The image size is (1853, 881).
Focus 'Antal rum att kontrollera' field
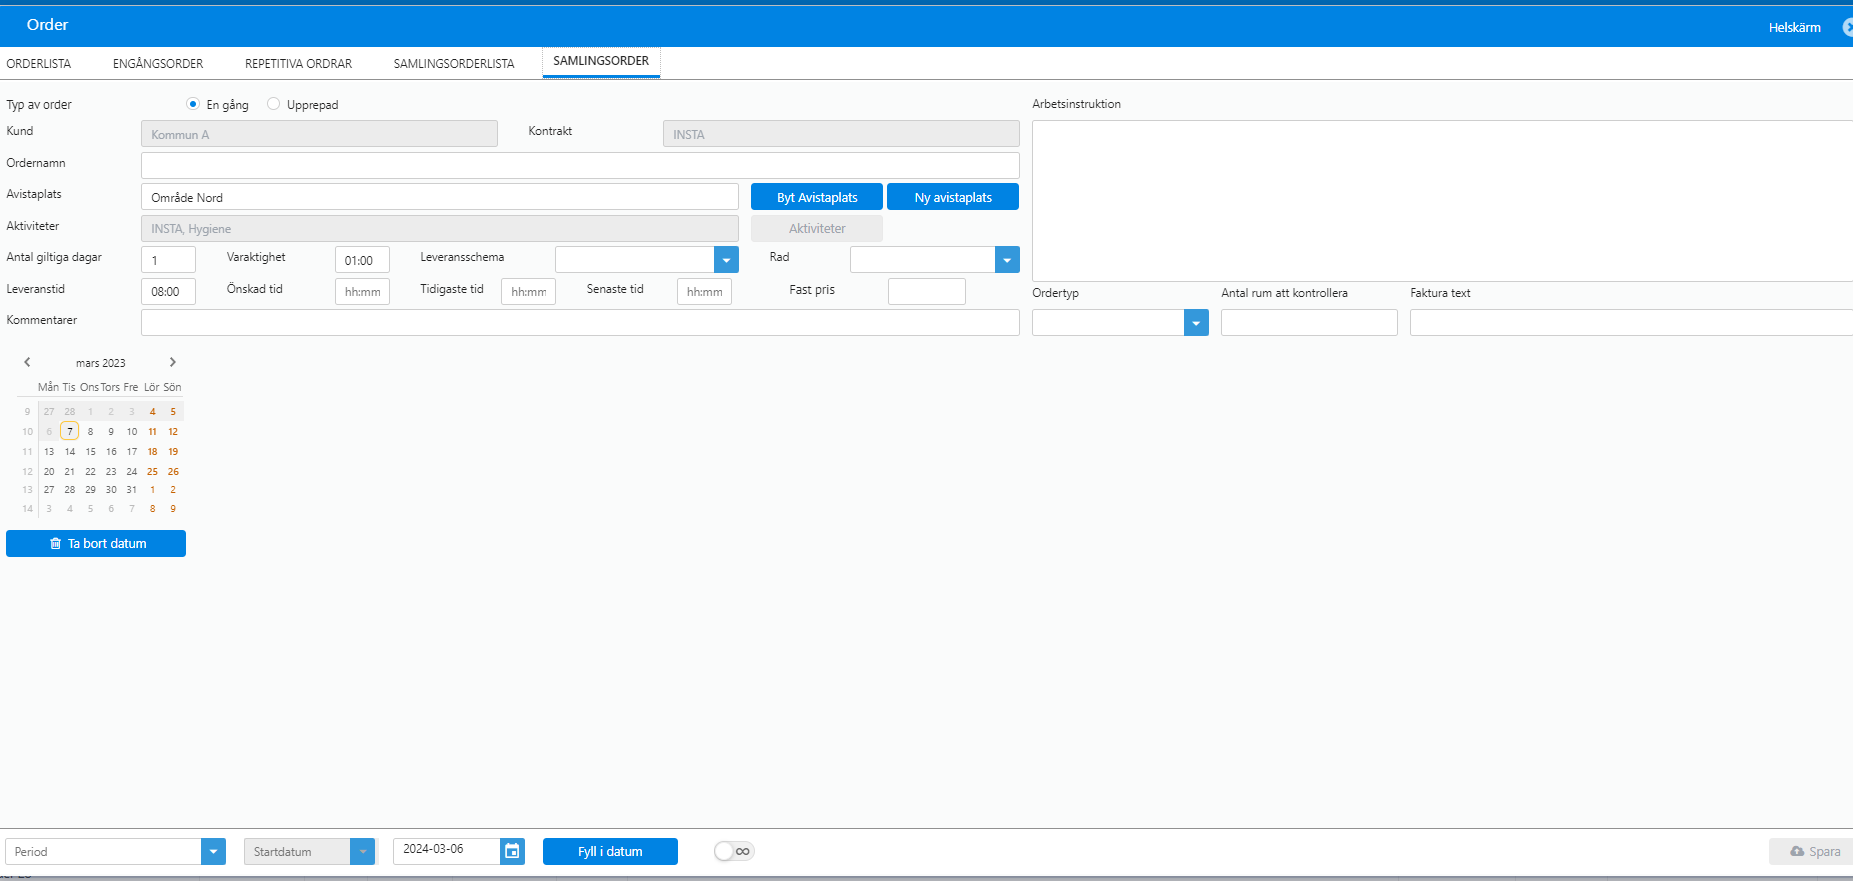[x=1309, y=322]
